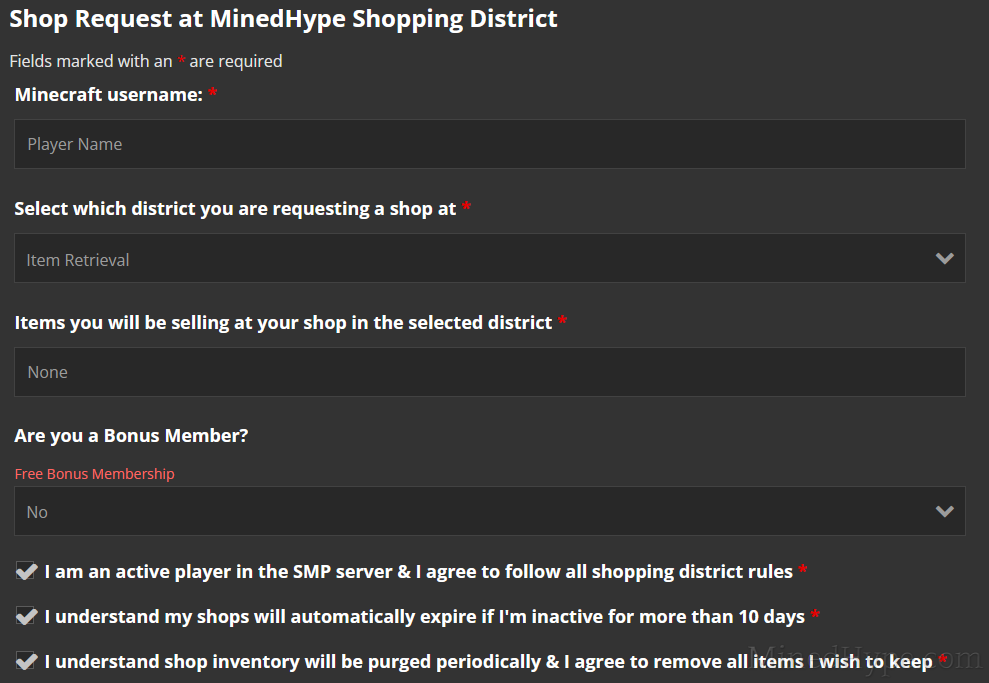
Task: Uncheck the shops expire after 10 days checkbox
Action: 26,617
